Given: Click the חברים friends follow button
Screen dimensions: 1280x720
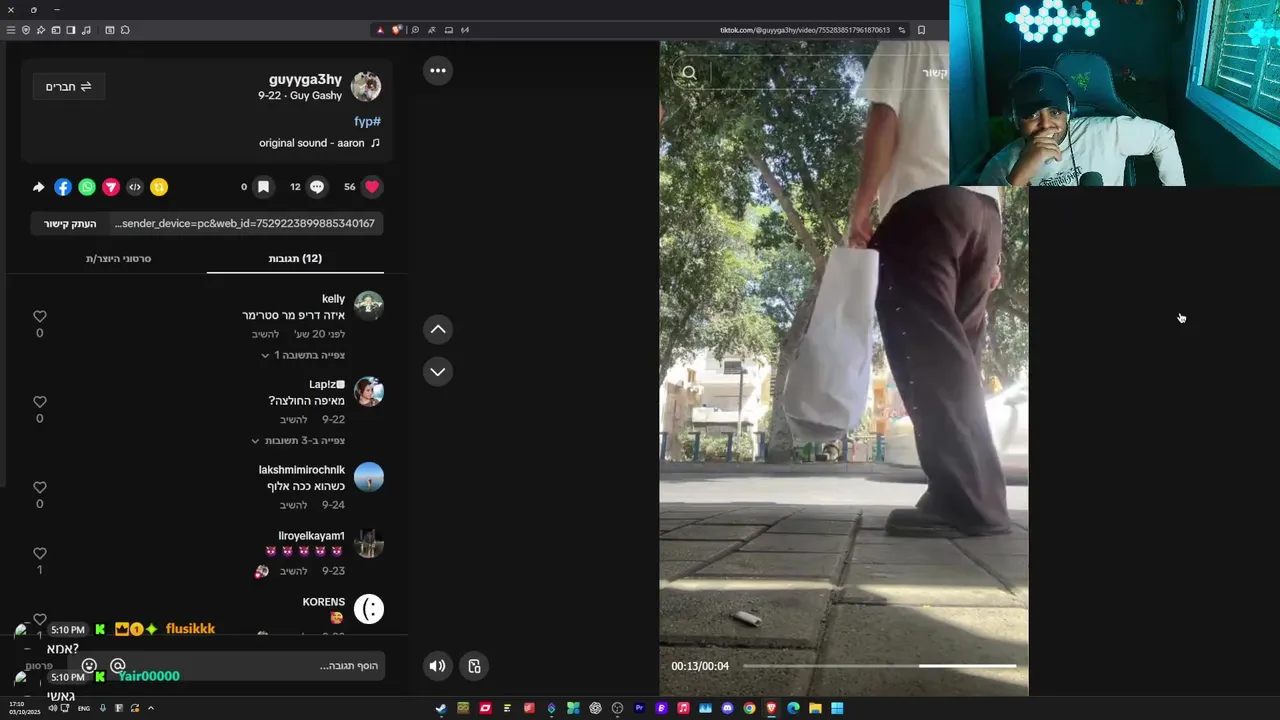Looking at the screenshot, I should (x=68, y=87).
